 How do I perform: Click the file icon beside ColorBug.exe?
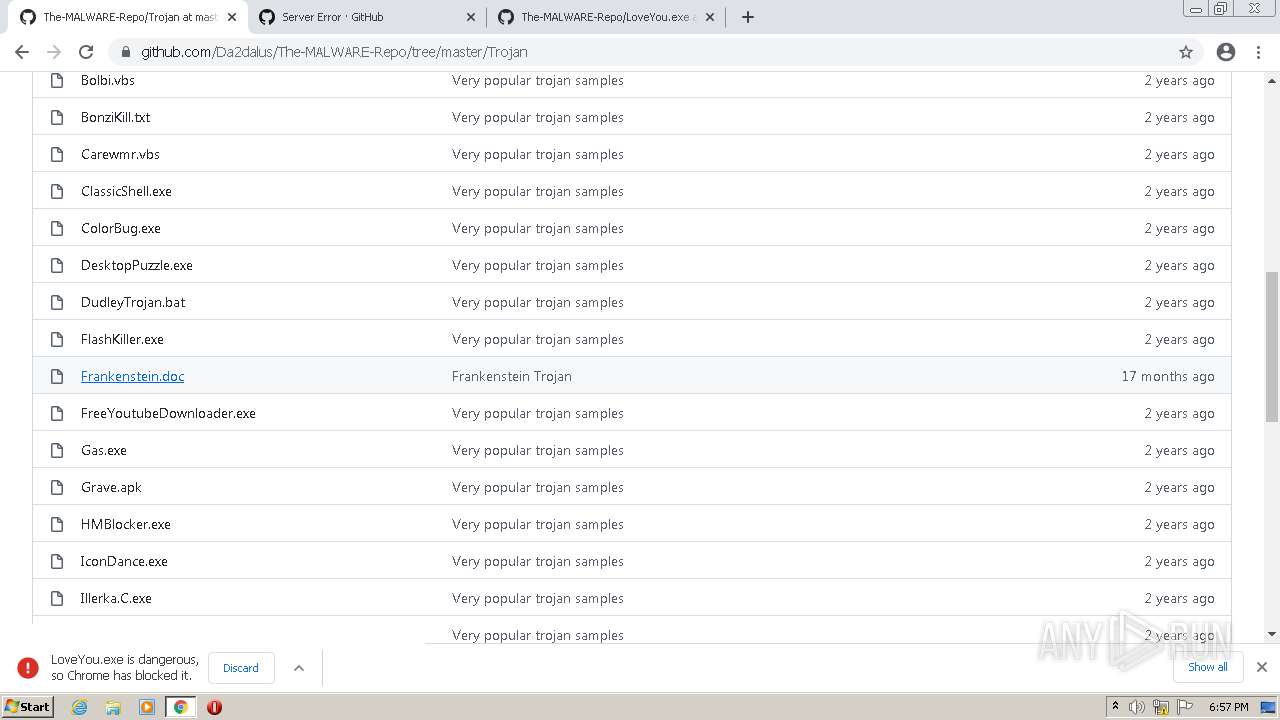57,228
